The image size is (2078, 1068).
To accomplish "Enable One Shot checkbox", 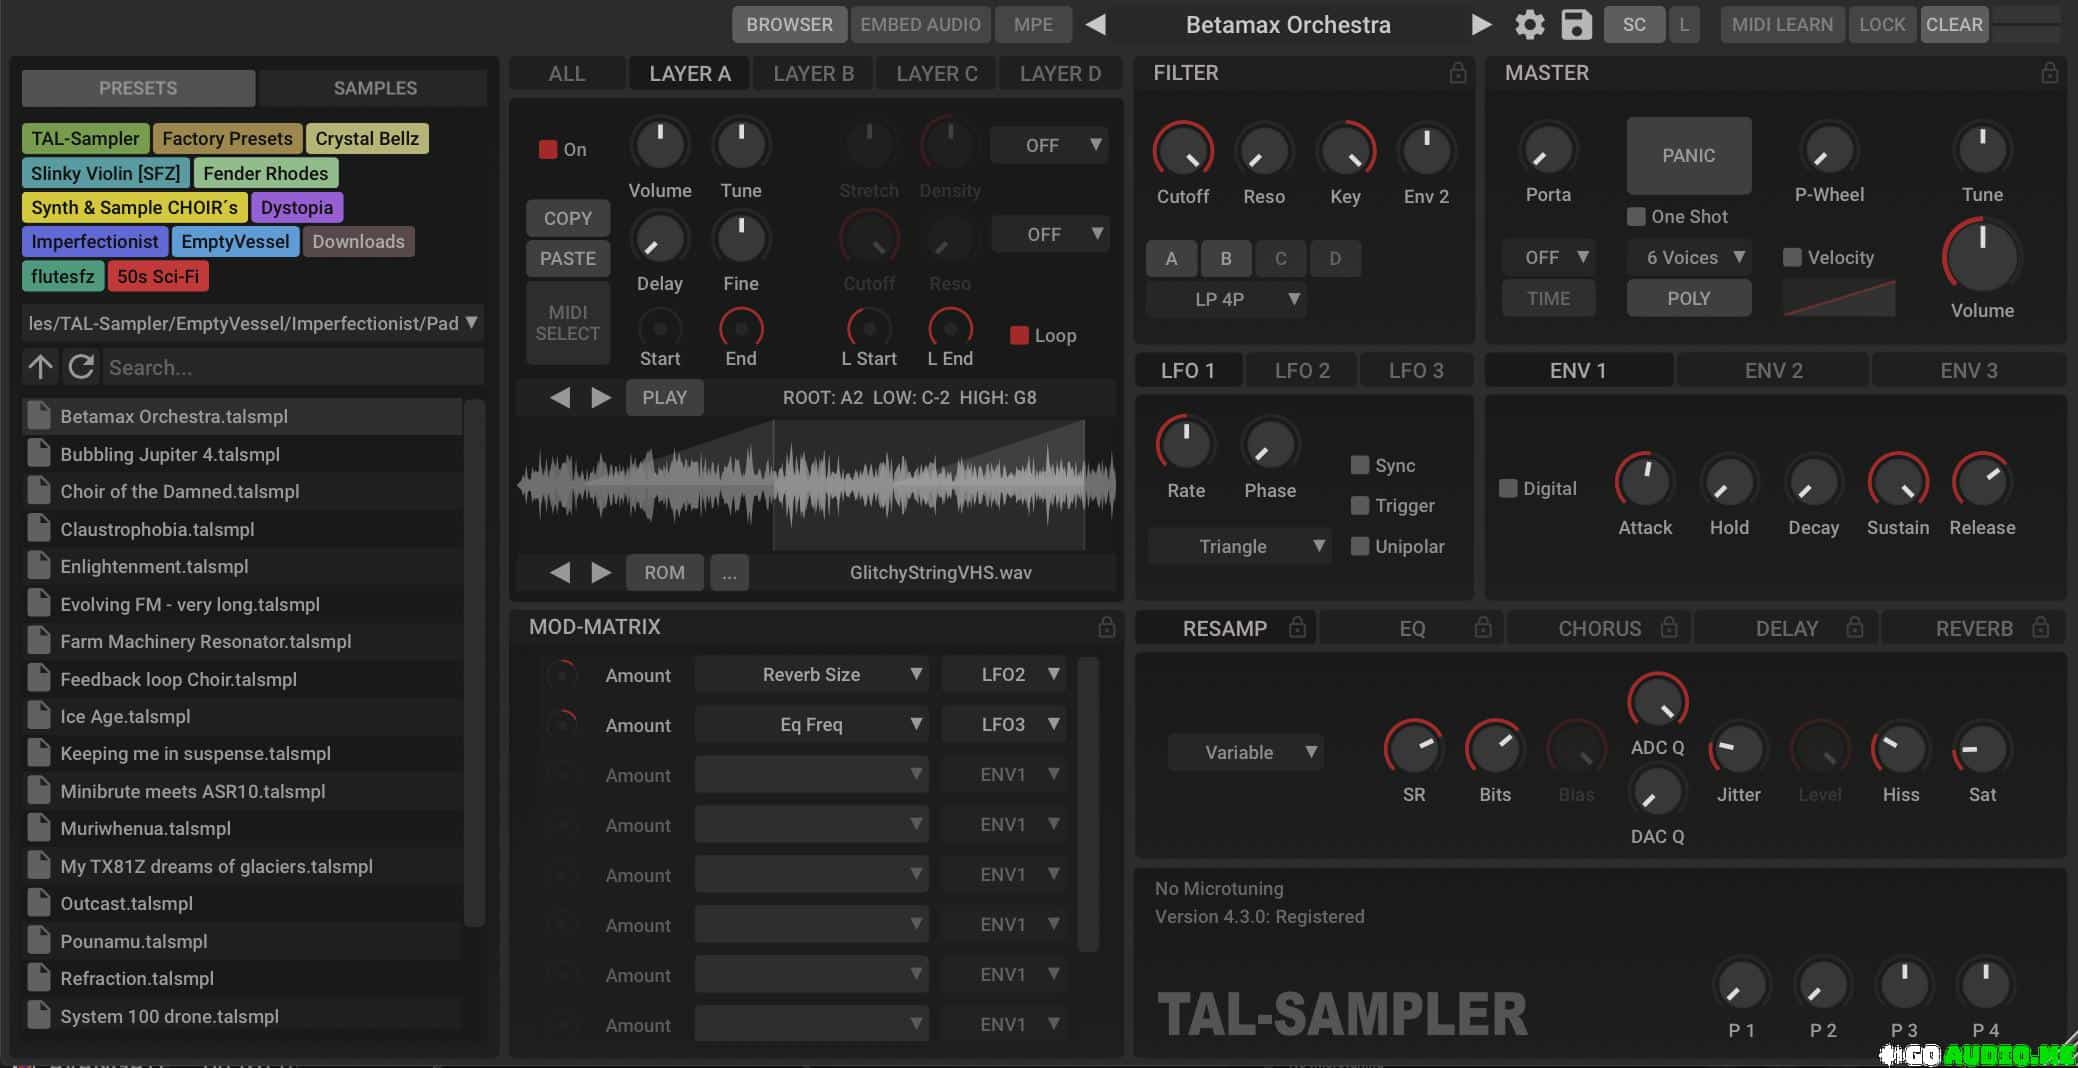I will pos(1636,216).
